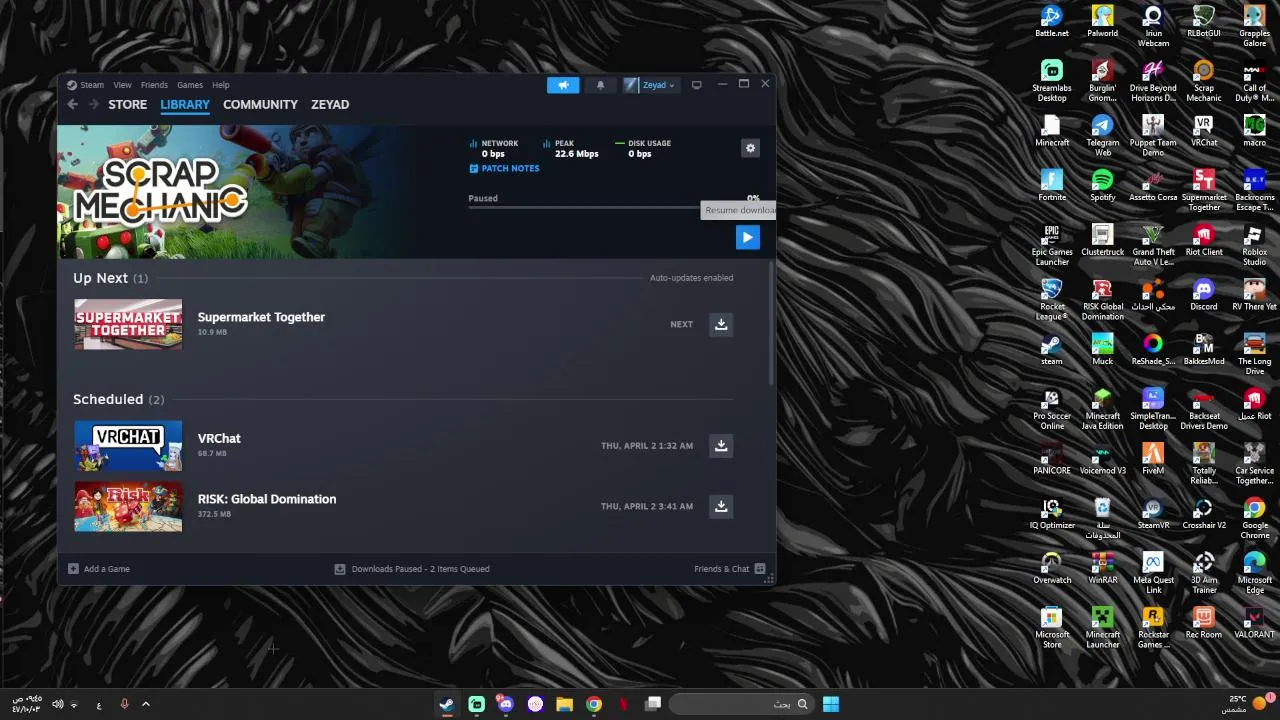Screen dimensions: 1280x720
Task: Open Meta Quest Link desktop shortcut
Action: click(x=1153, y=573)
